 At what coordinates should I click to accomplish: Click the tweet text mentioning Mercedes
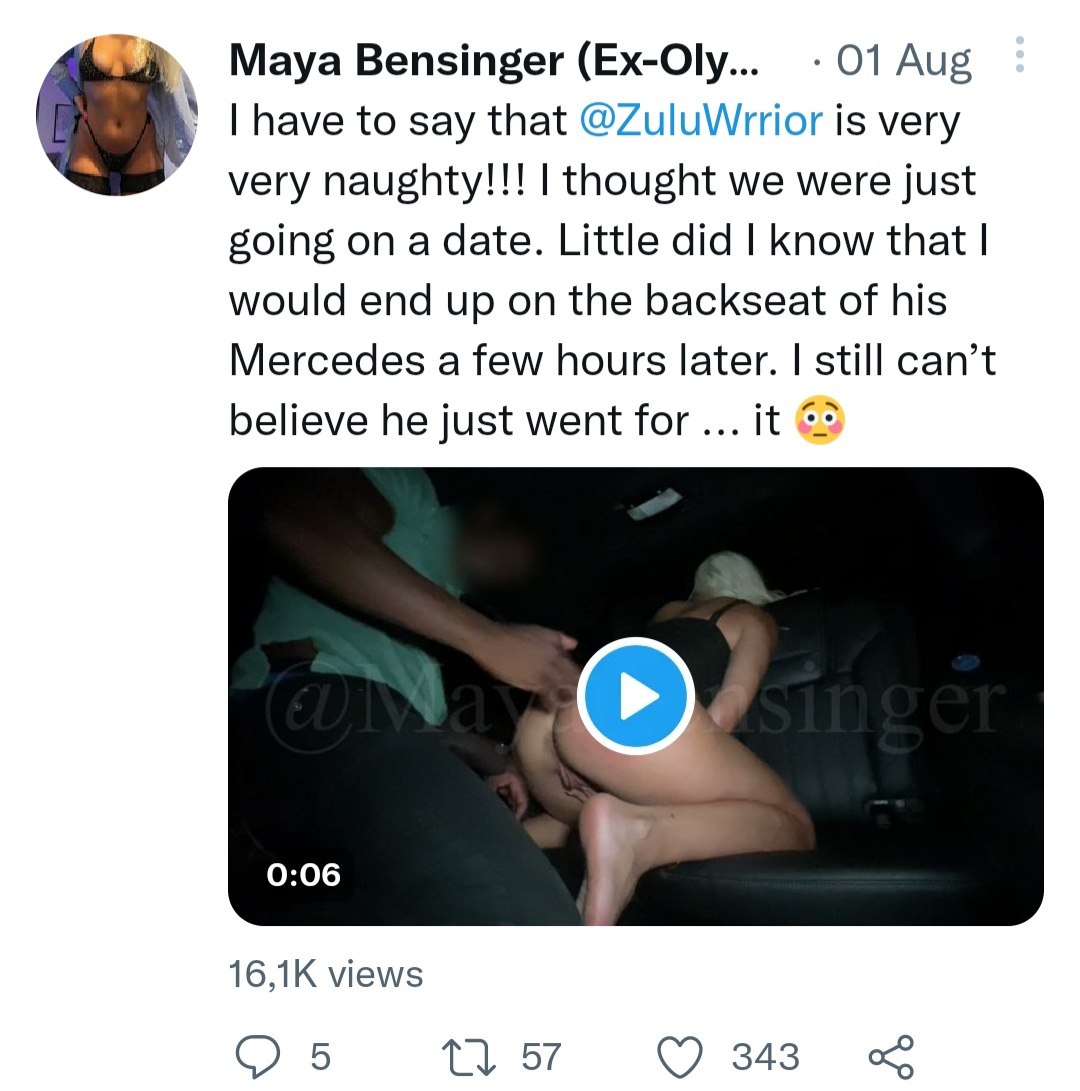pos(330,361)
